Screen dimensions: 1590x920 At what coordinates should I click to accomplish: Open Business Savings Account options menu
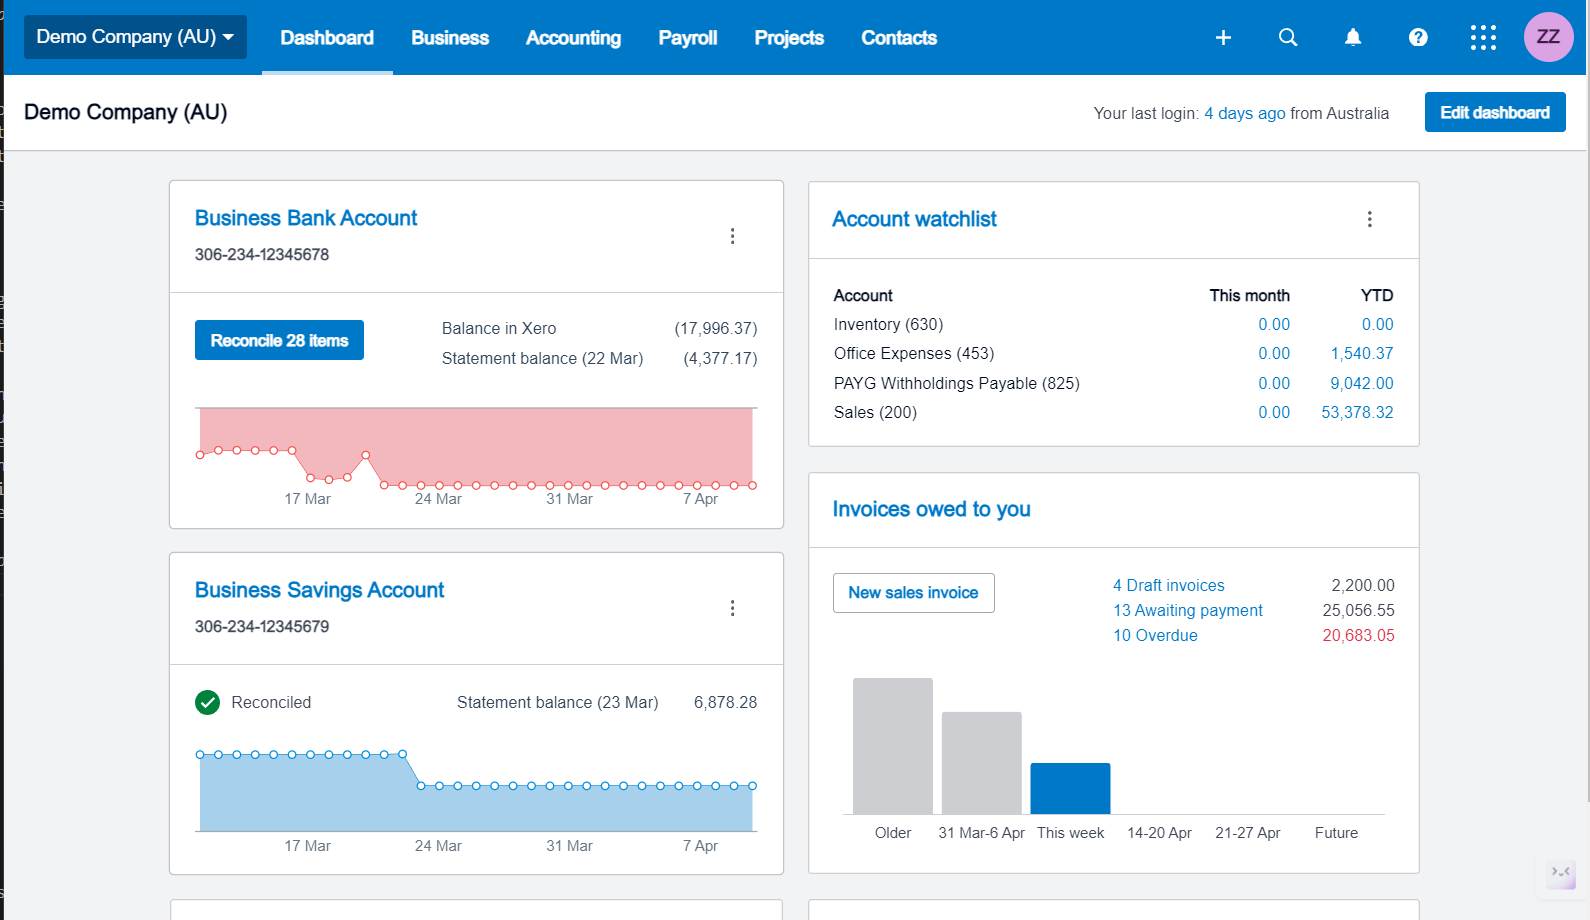coord(733,608)
